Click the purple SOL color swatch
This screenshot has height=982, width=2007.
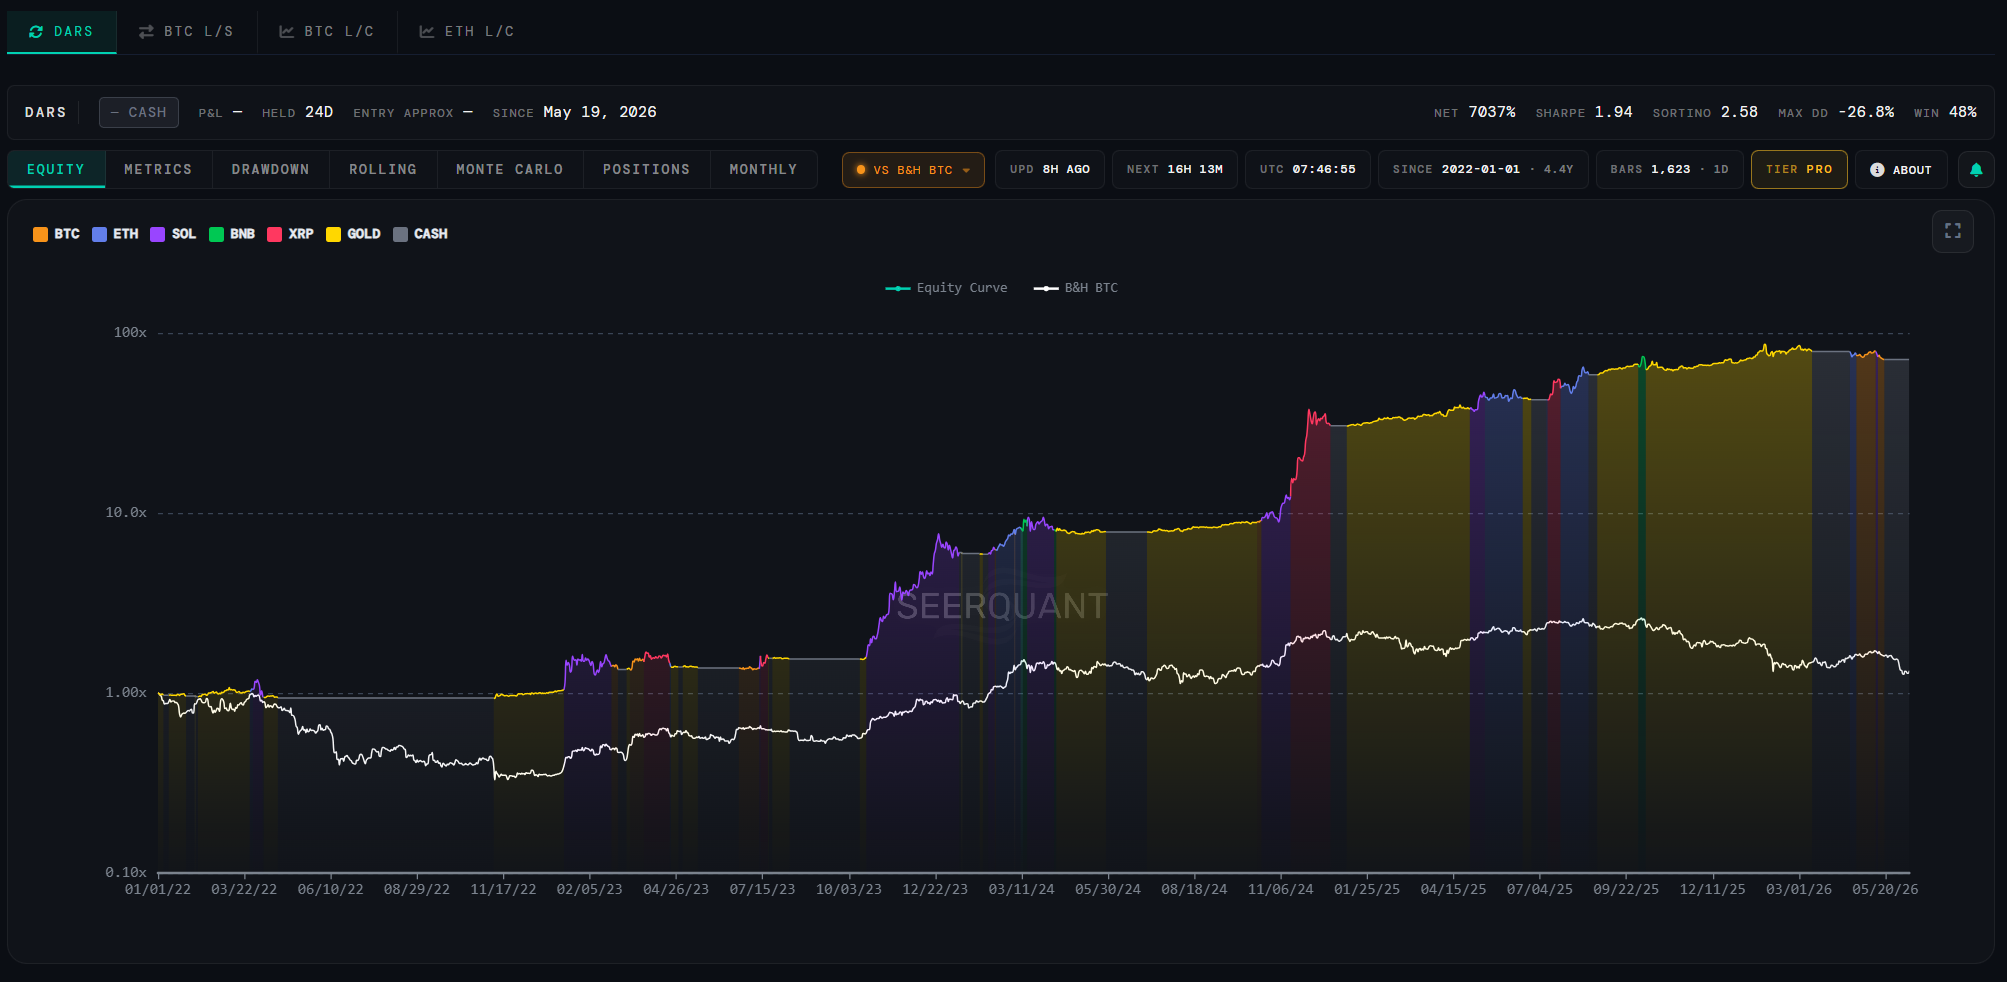tap(158, 234)
